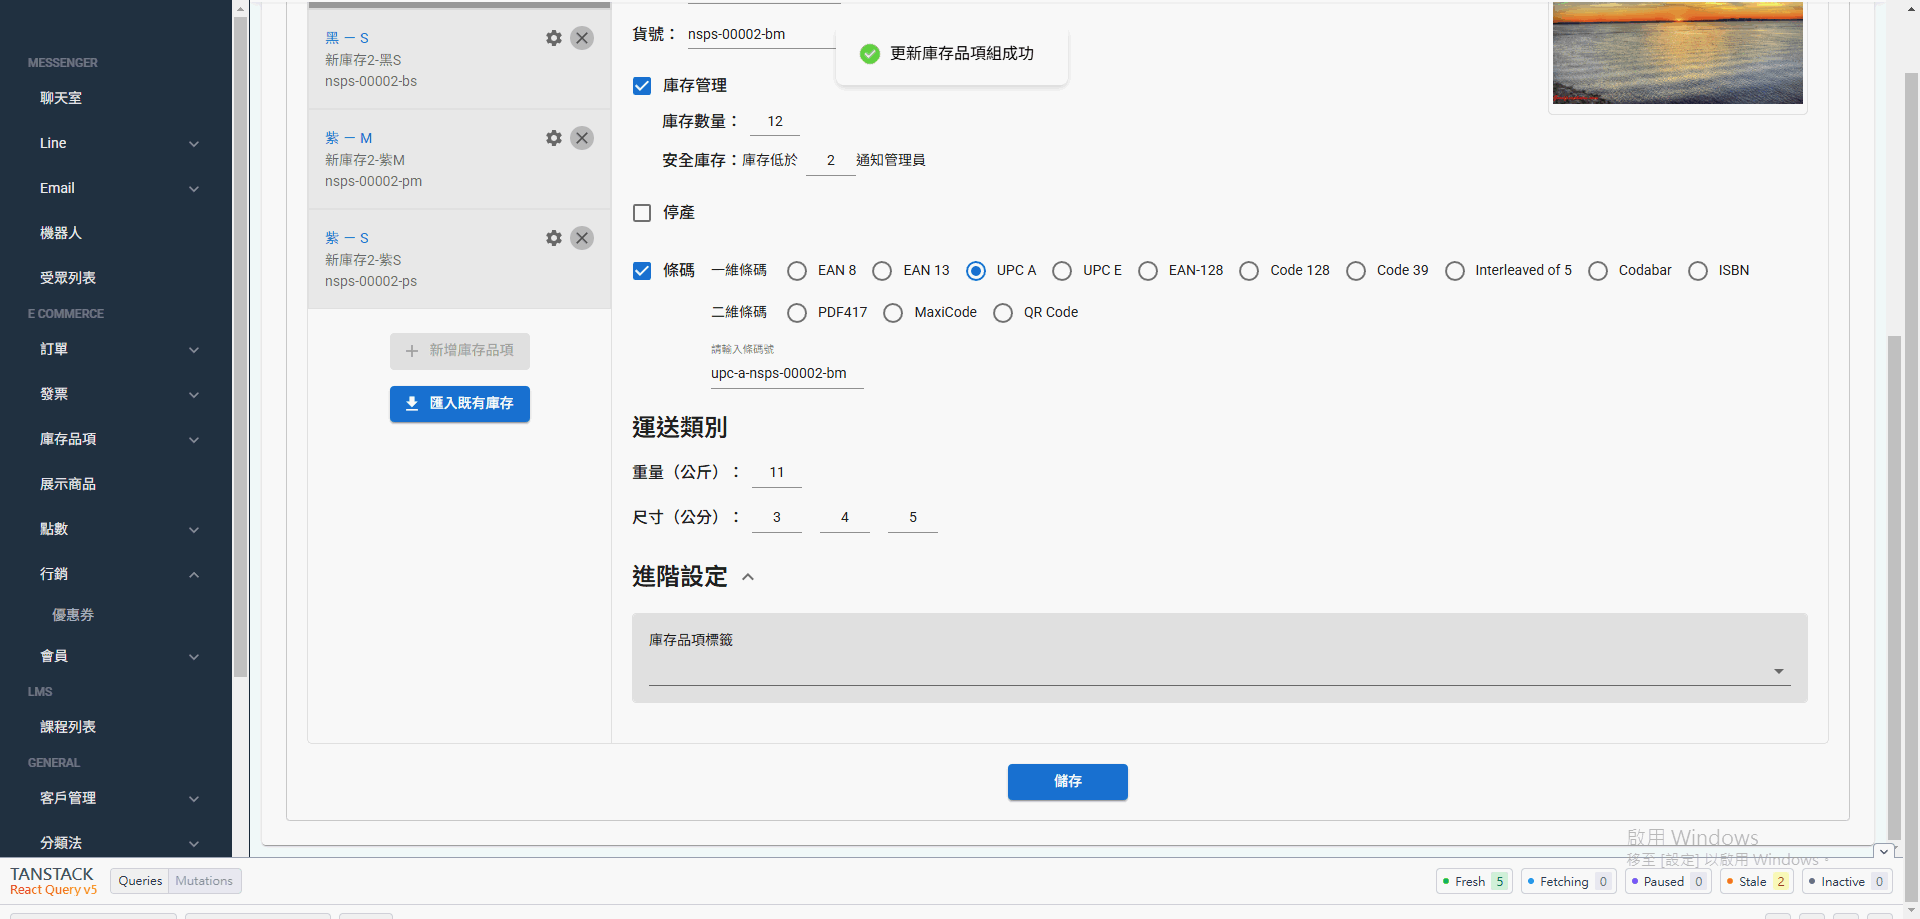
Task: Select the ISBN radio button
Action: click(x=1698, y=271)
